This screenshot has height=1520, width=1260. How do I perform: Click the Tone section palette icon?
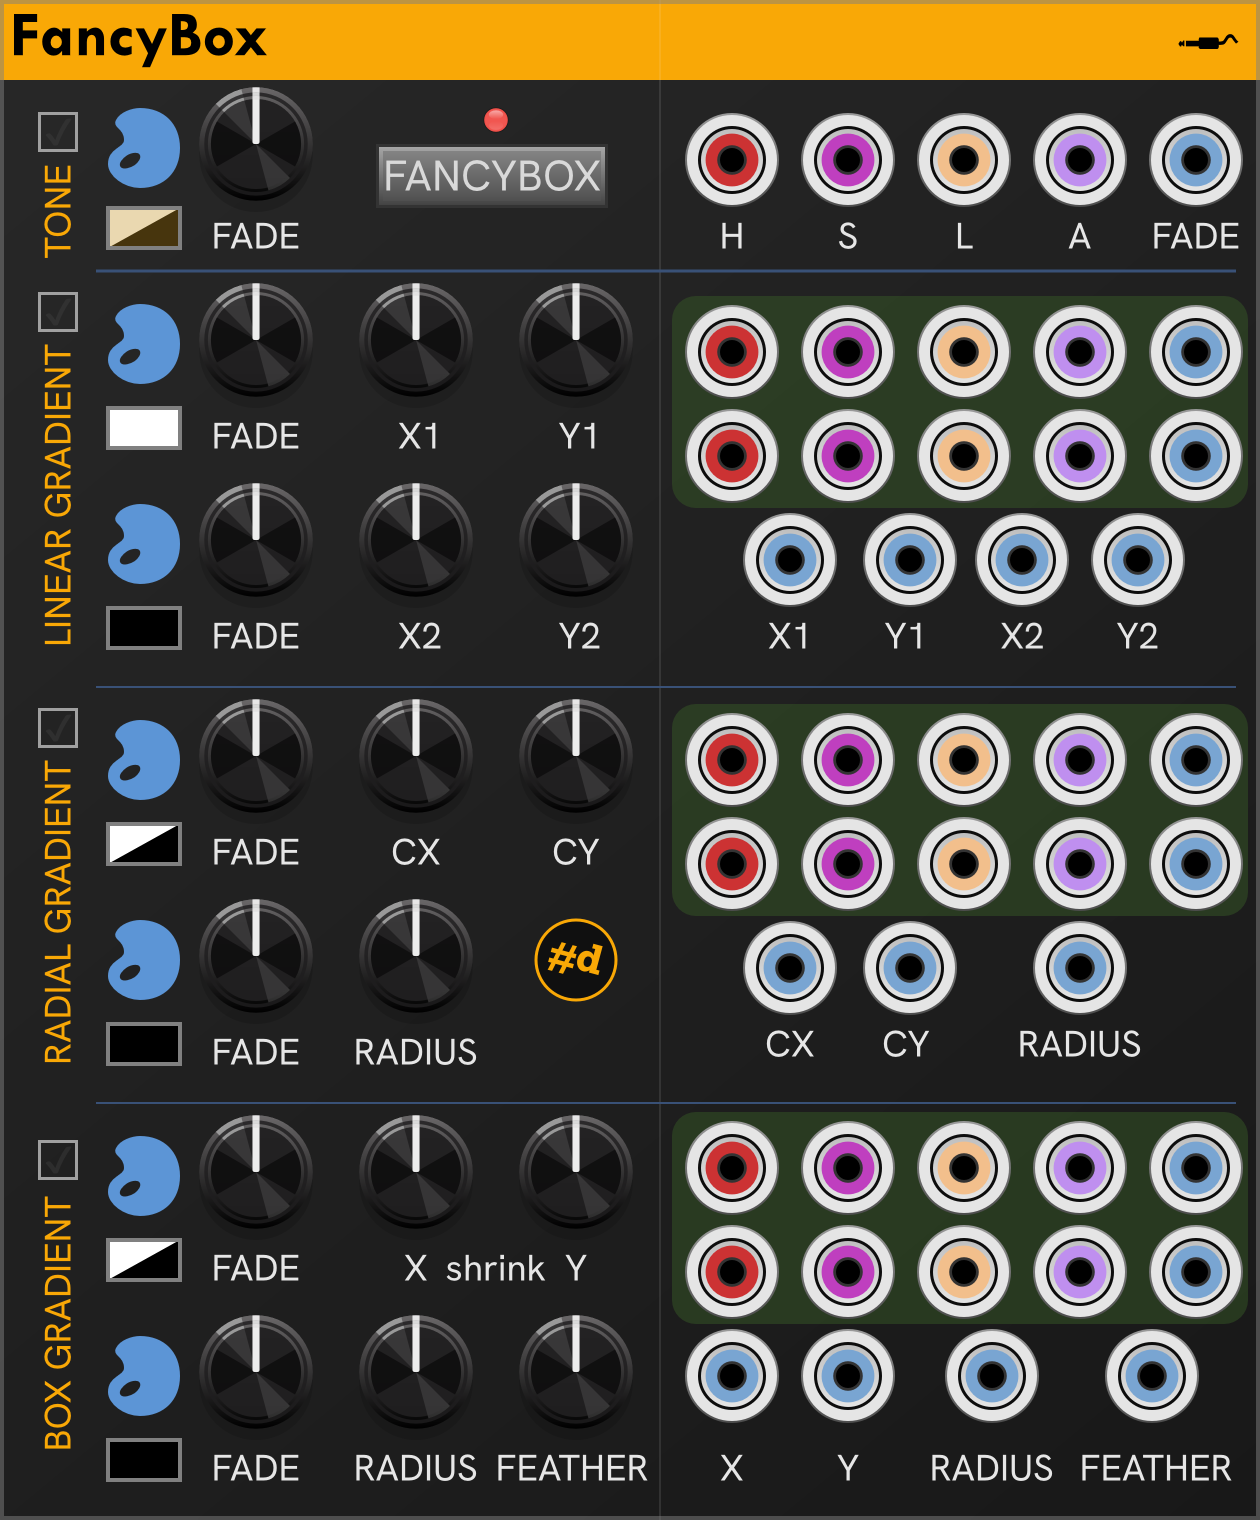pyautogui.click(x=144, y=148)
